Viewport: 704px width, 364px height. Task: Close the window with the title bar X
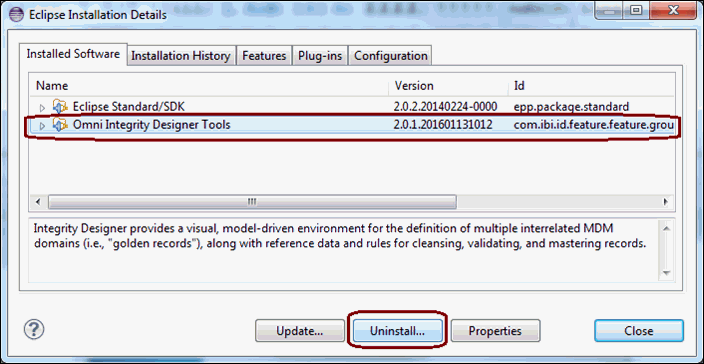click(x=672, y=11)
